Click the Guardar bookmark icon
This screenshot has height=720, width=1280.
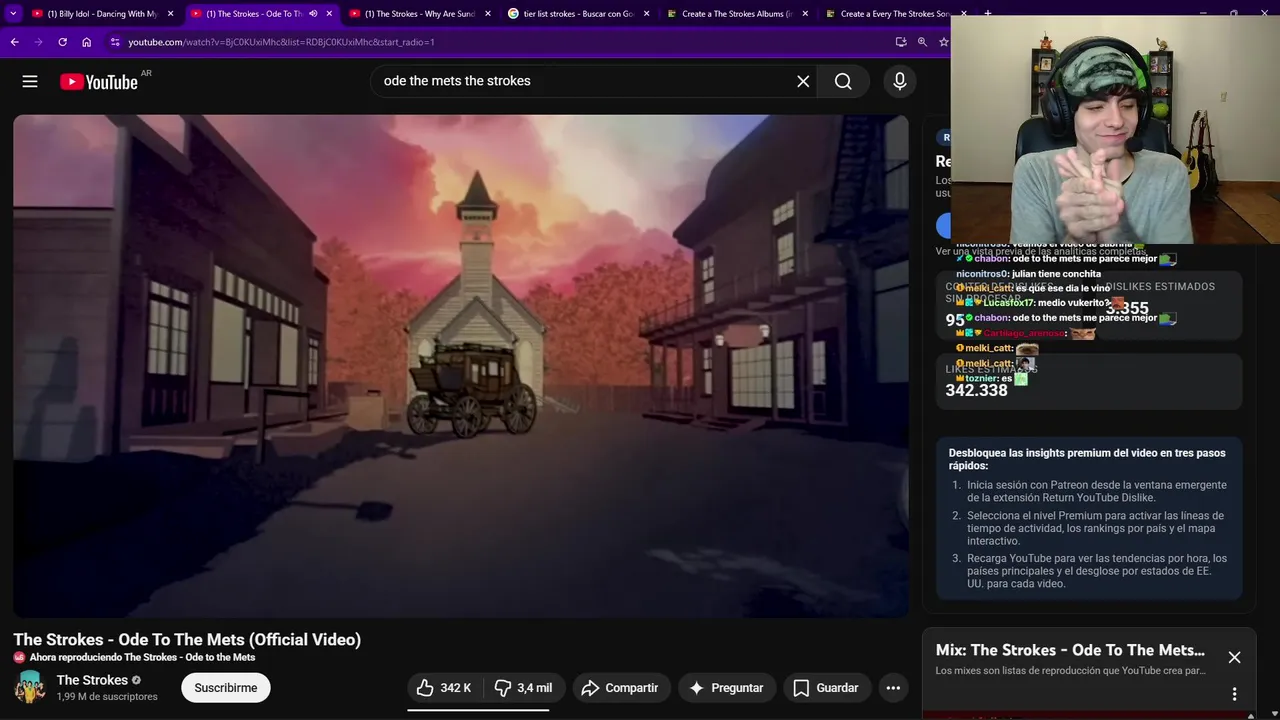pyautogui.click(x=801, y=688)
